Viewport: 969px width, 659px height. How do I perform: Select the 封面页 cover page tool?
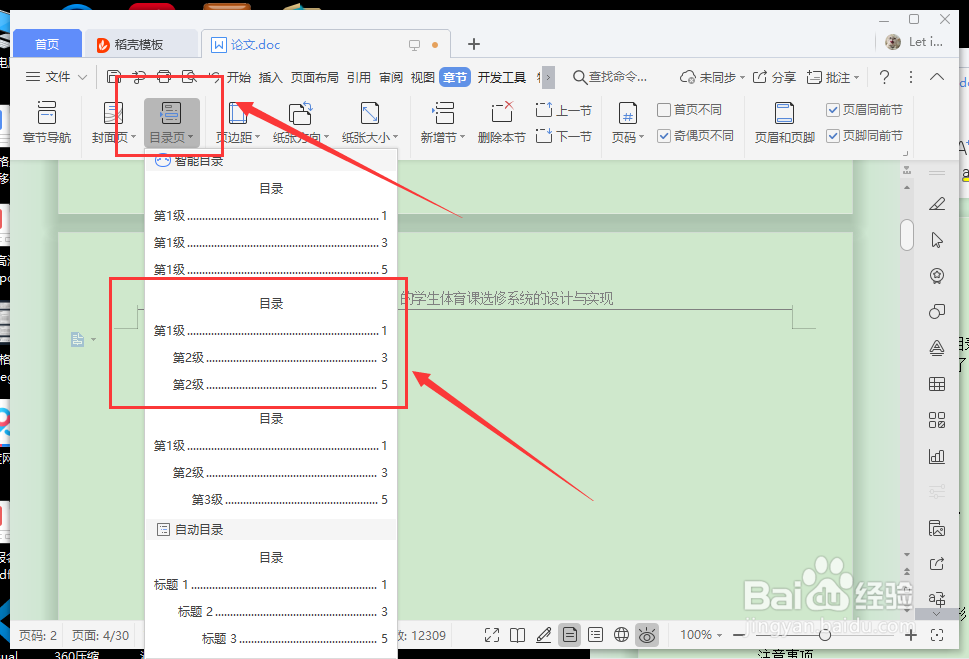click(x=110, y=122)
